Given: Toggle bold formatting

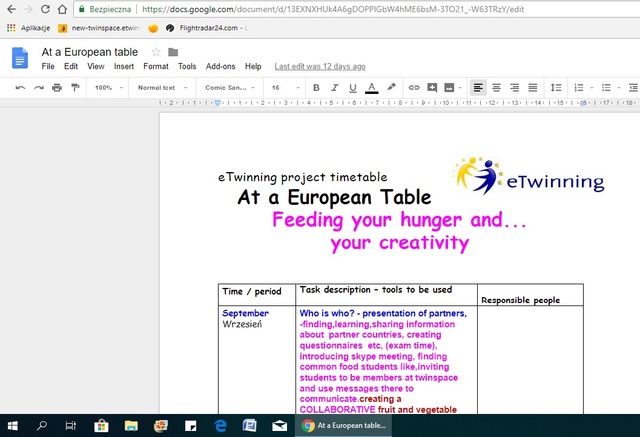Looking at the screenshot, I should pyautogui.click(x=316, y=88).
